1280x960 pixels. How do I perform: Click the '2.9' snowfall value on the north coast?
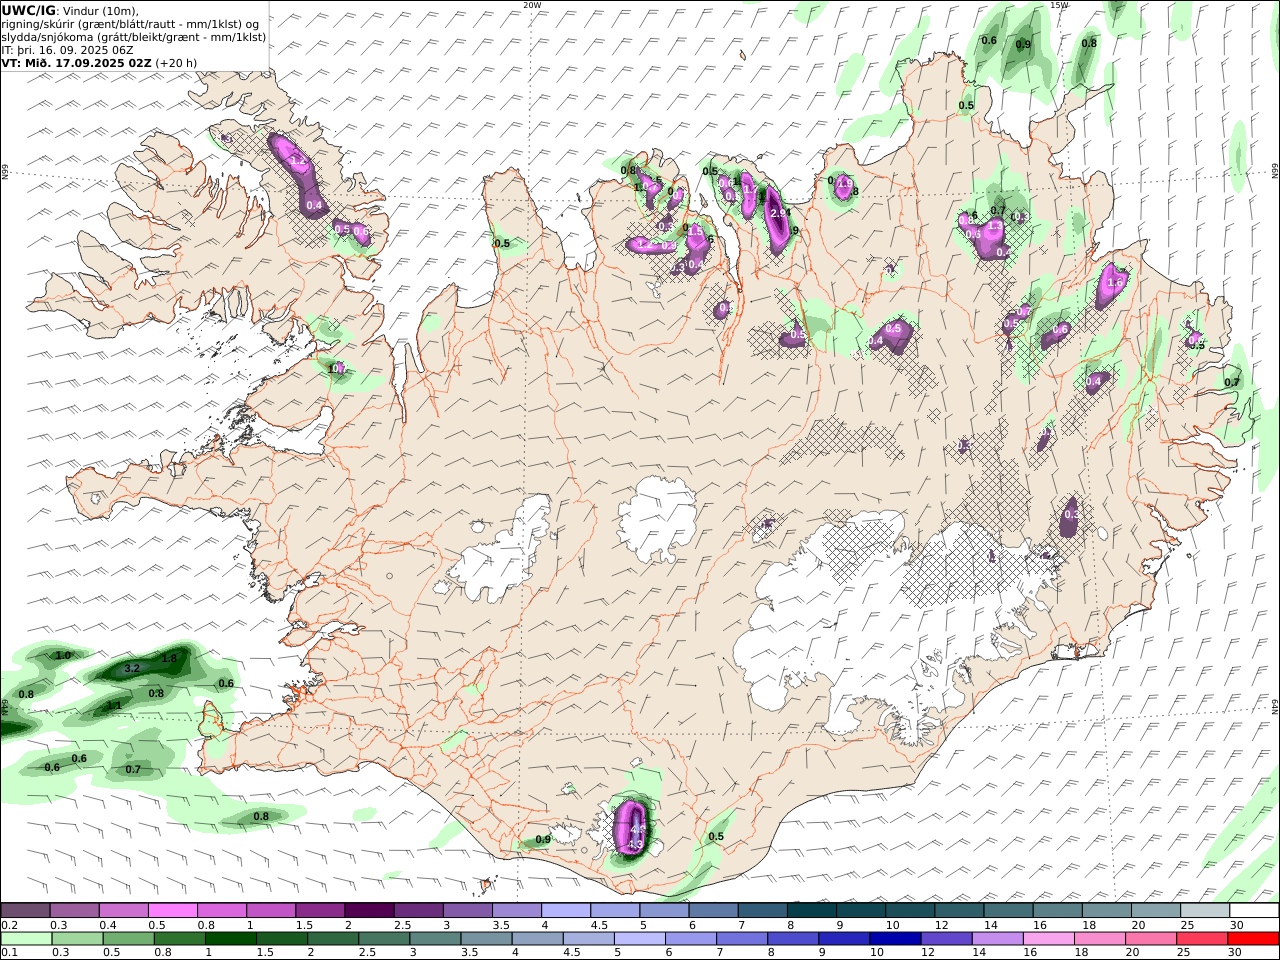click(779, 213)
